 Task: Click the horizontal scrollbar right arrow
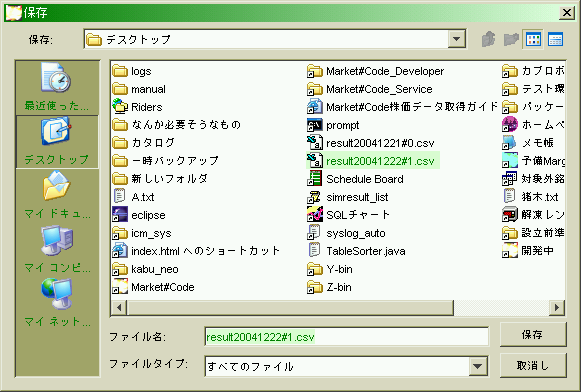[557, 308]
